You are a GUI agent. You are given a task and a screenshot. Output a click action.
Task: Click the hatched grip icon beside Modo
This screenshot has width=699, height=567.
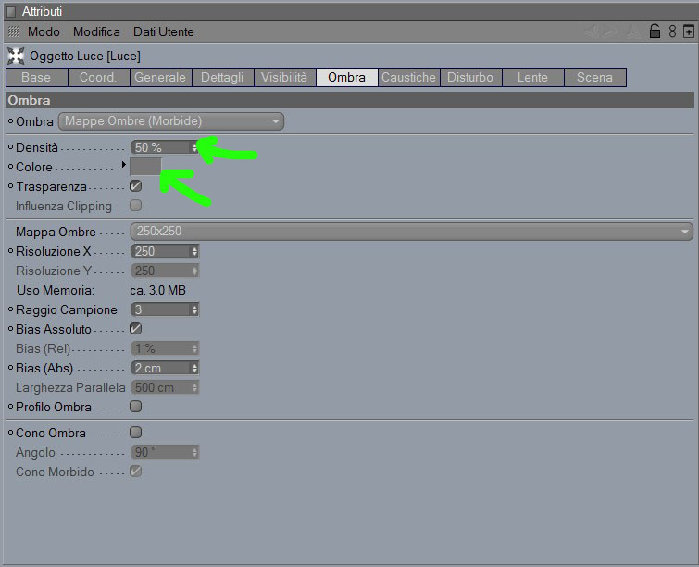point(14,32)
